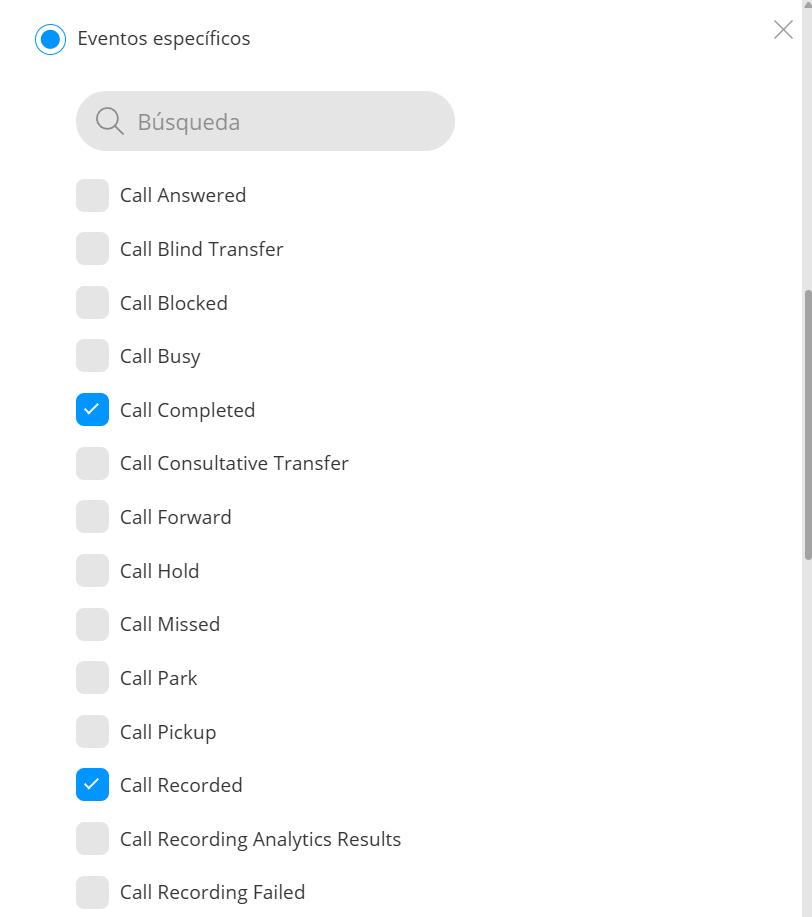The width and height of the screenshot is (812, 917).
Task: Select the Eventos específicos radio button
Action: point(50,39)
